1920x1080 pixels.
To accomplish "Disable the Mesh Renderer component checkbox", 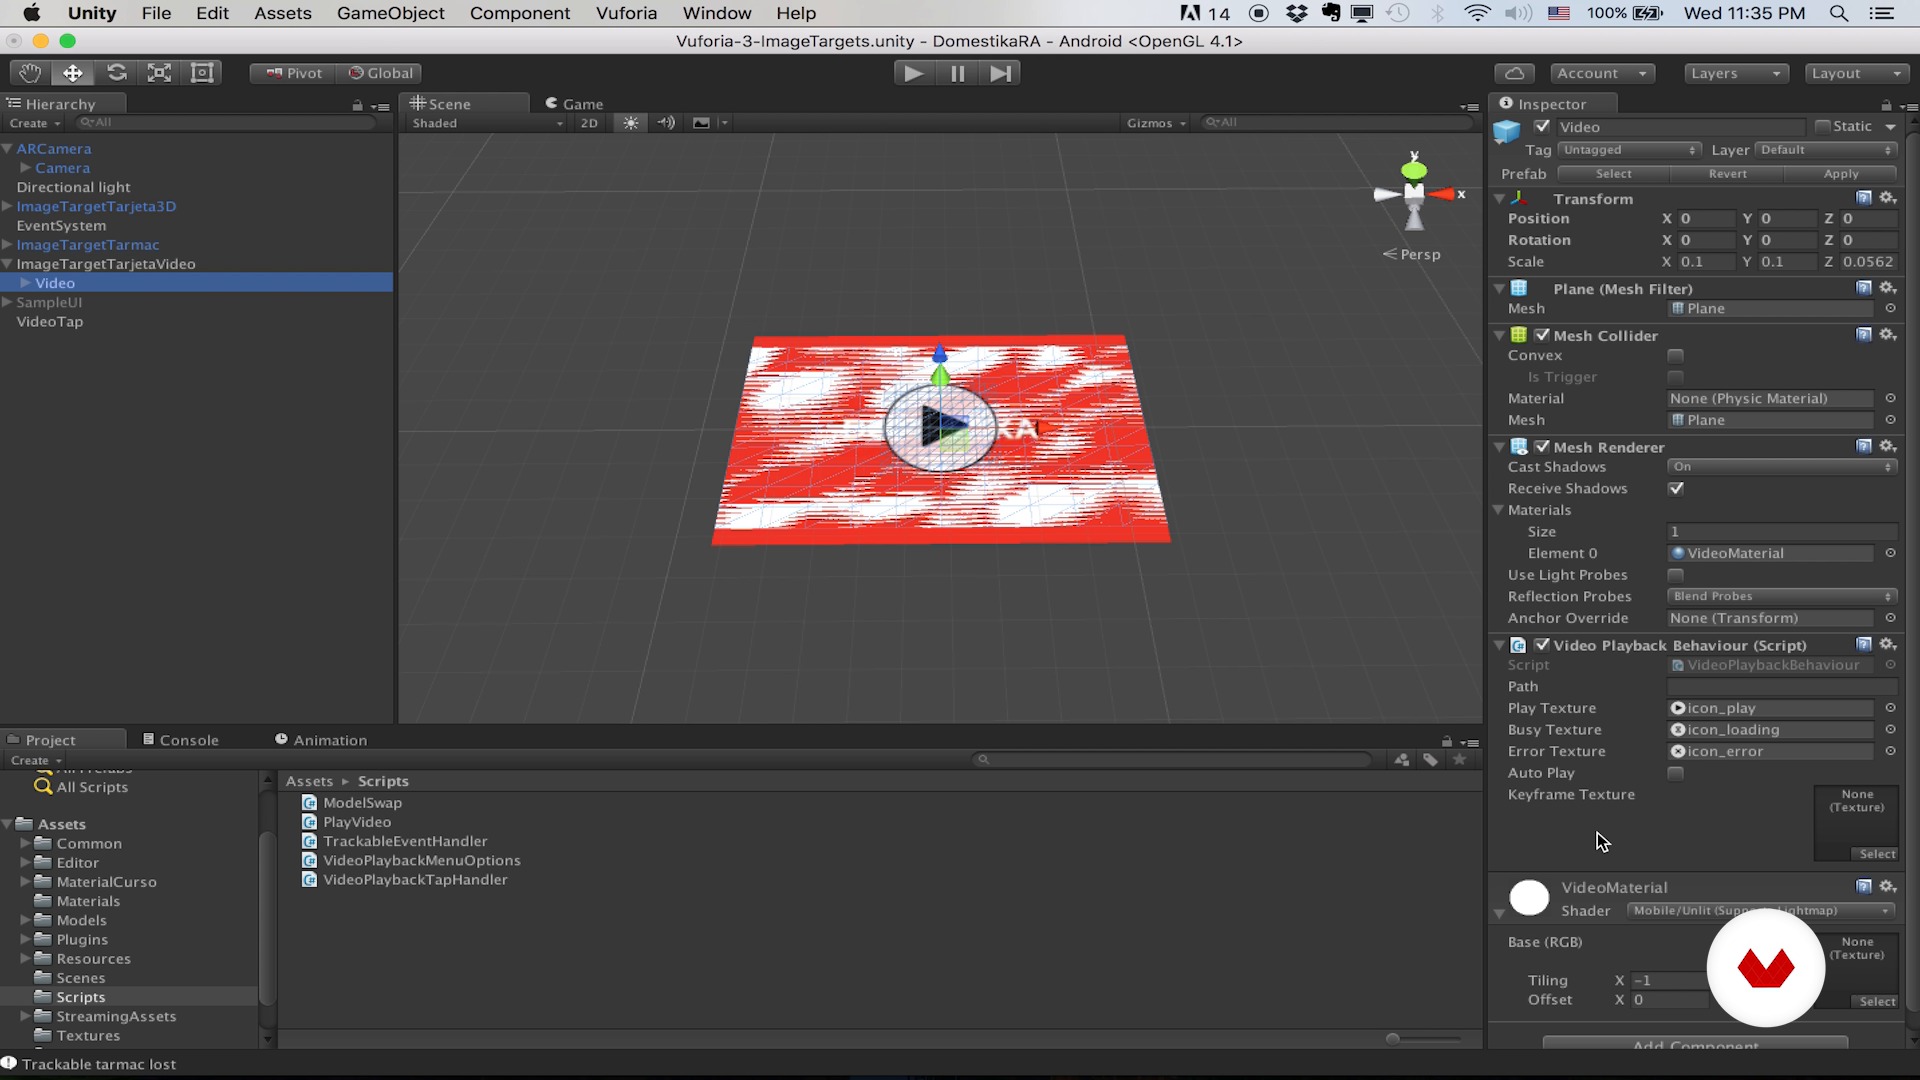I will click(1542, 446).
